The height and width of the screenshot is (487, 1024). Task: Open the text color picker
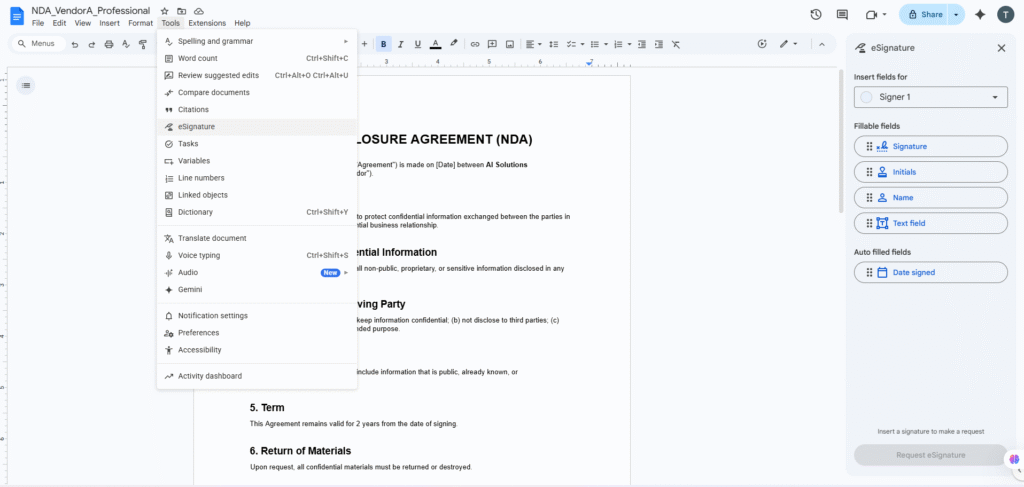coord(435,44)
